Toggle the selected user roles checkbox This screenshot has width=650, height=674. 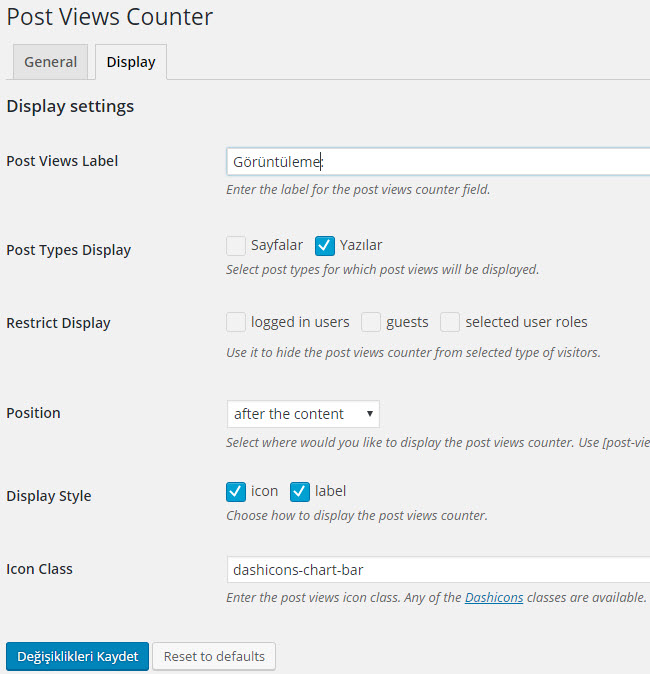pos(450,322)
